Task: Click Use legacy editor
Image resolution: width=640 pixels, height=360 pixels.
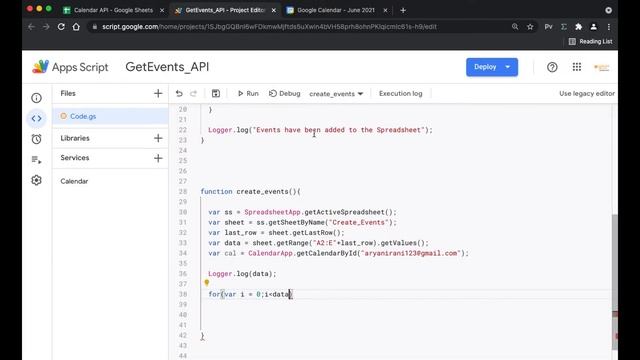Action: click(587, 93)
